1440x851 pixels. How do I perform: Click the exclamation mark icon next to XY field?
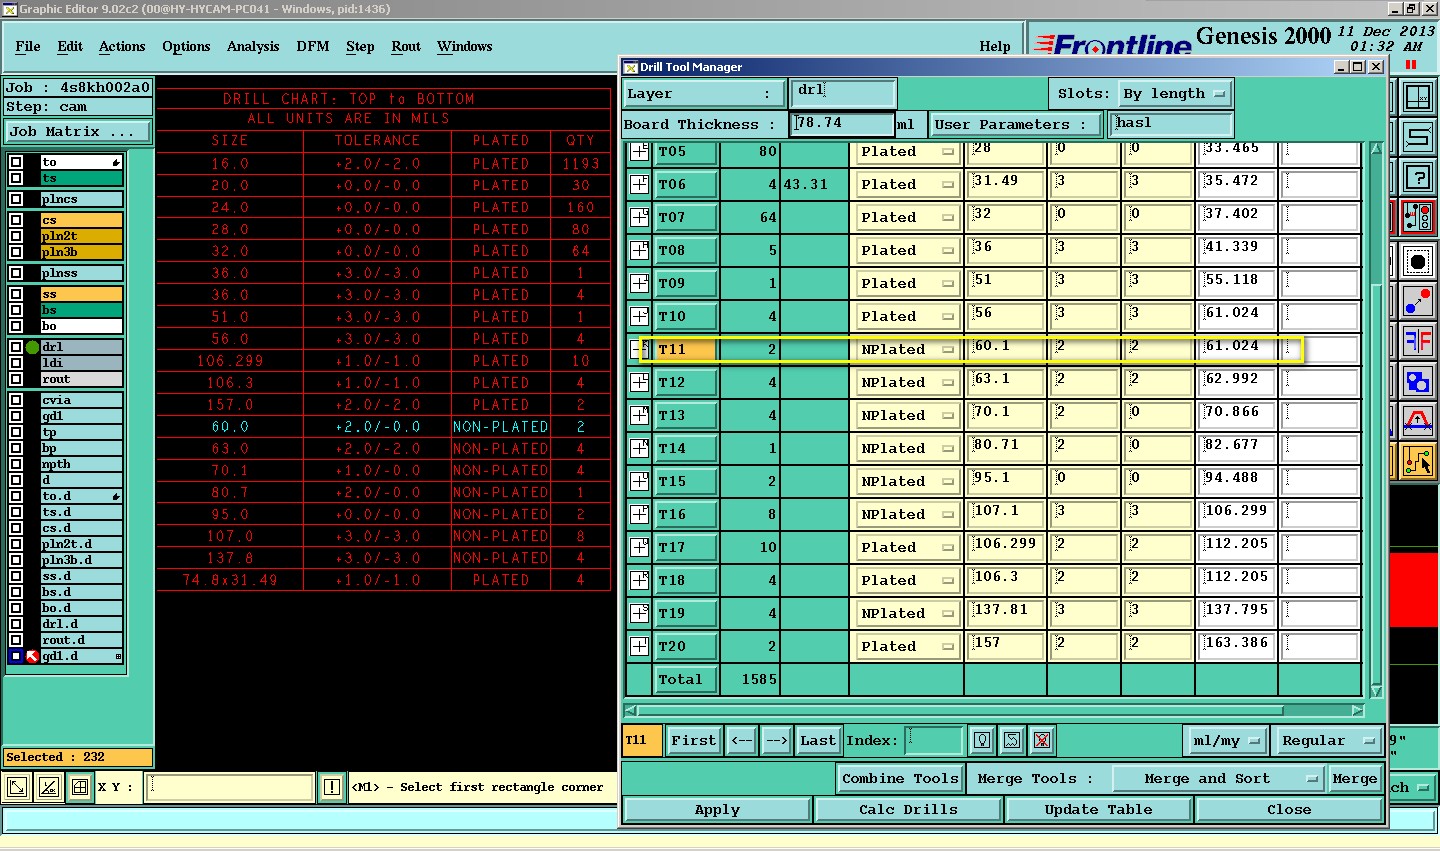tap(332, 788)
